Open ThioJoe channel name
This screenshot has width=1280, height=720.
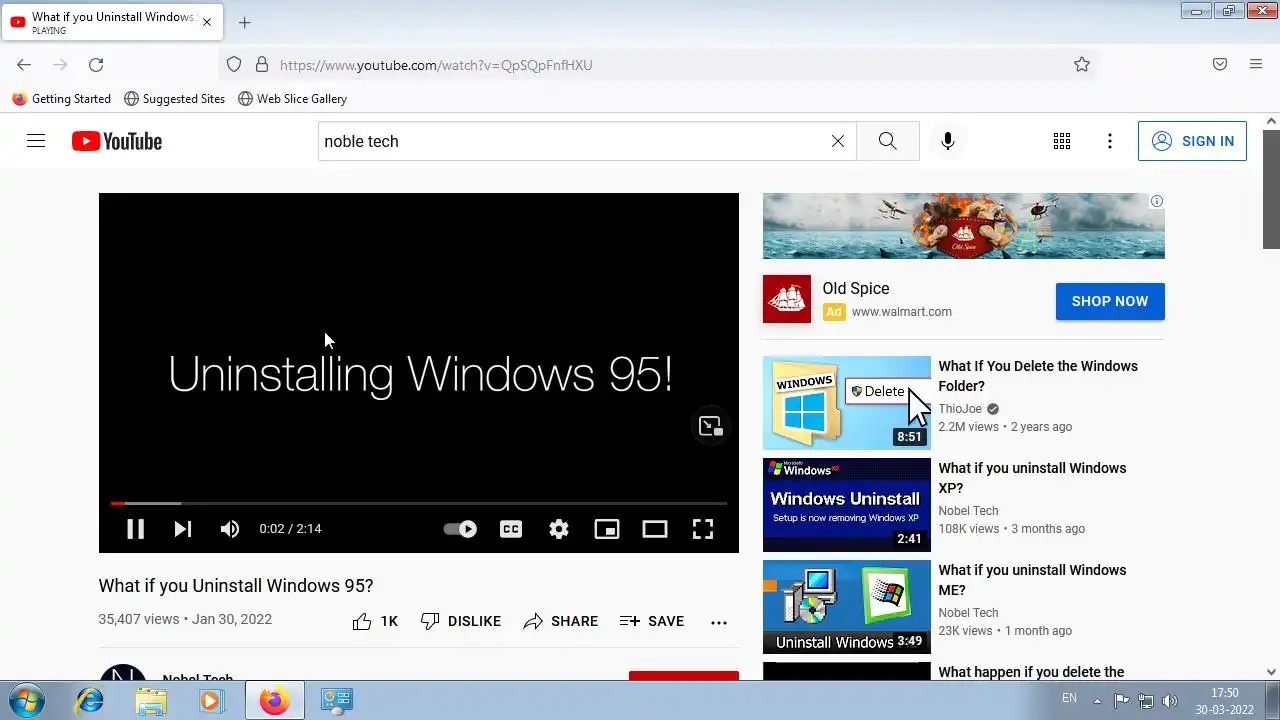[960, 408]
